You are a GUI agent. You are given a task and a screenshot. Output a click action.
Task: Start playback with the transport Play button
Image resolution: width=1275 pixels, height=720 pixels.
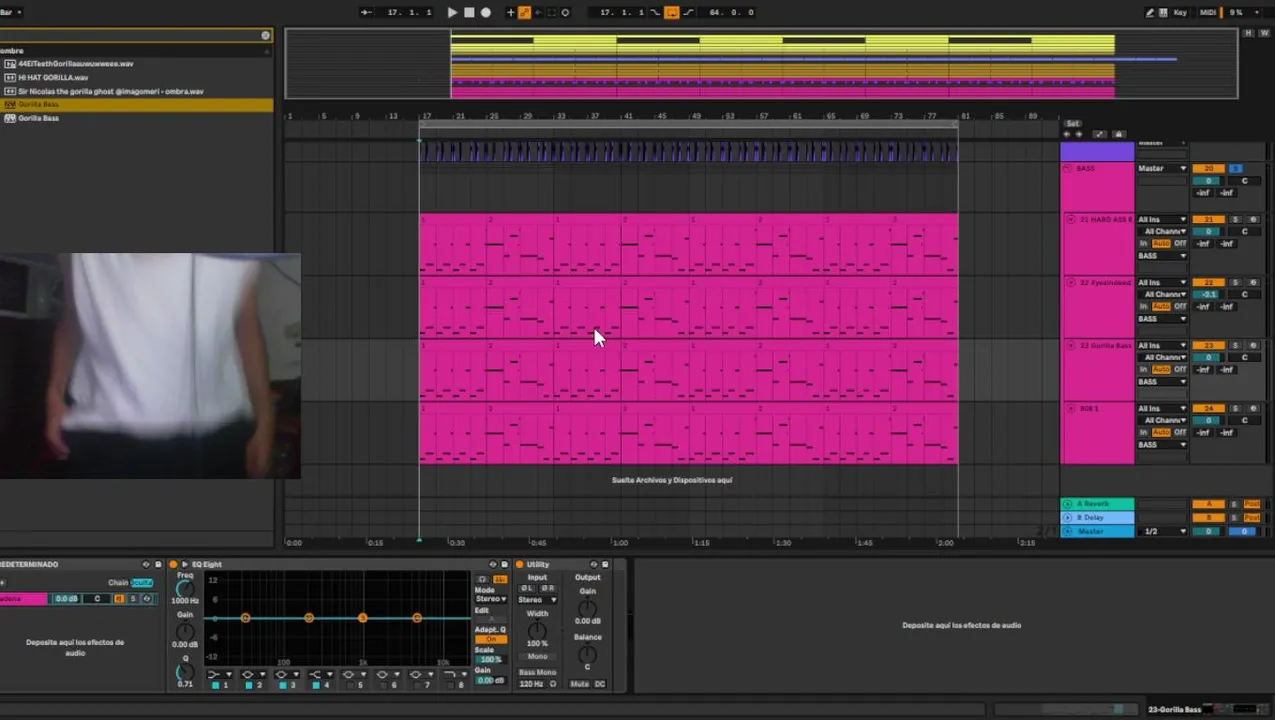(453, 12)
